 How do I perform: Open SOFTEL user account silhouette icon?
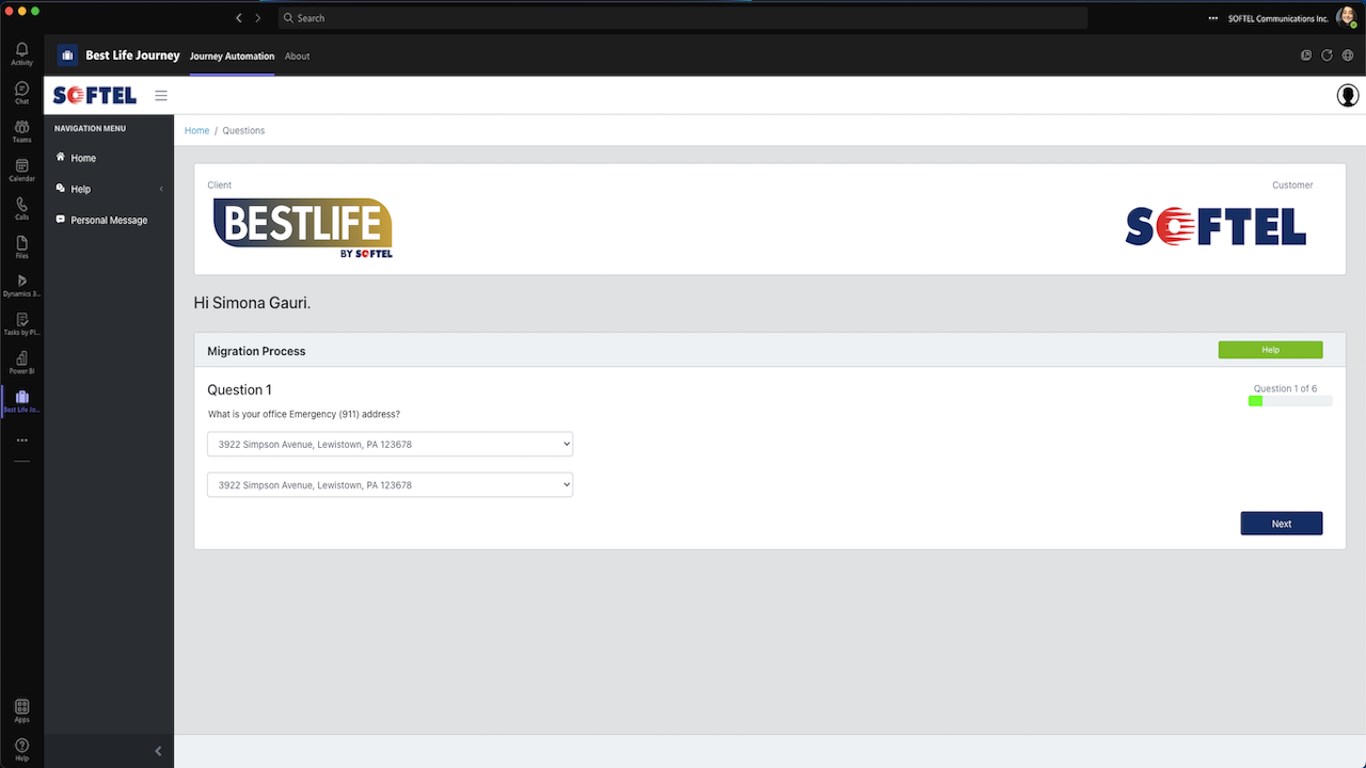click(1348, 95)
